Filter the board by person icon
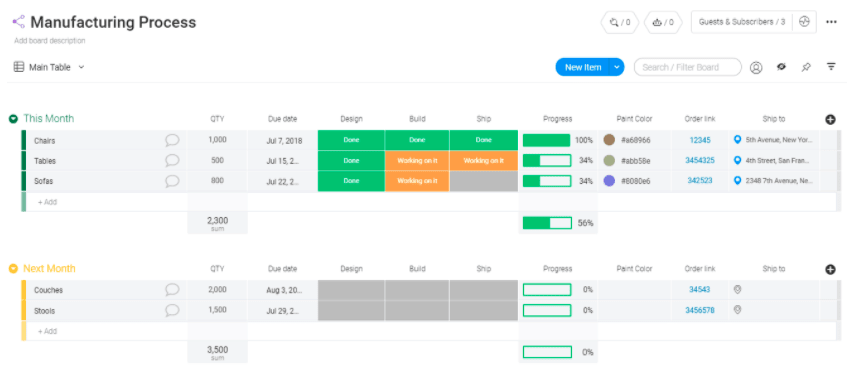 (x=756, y=67)
